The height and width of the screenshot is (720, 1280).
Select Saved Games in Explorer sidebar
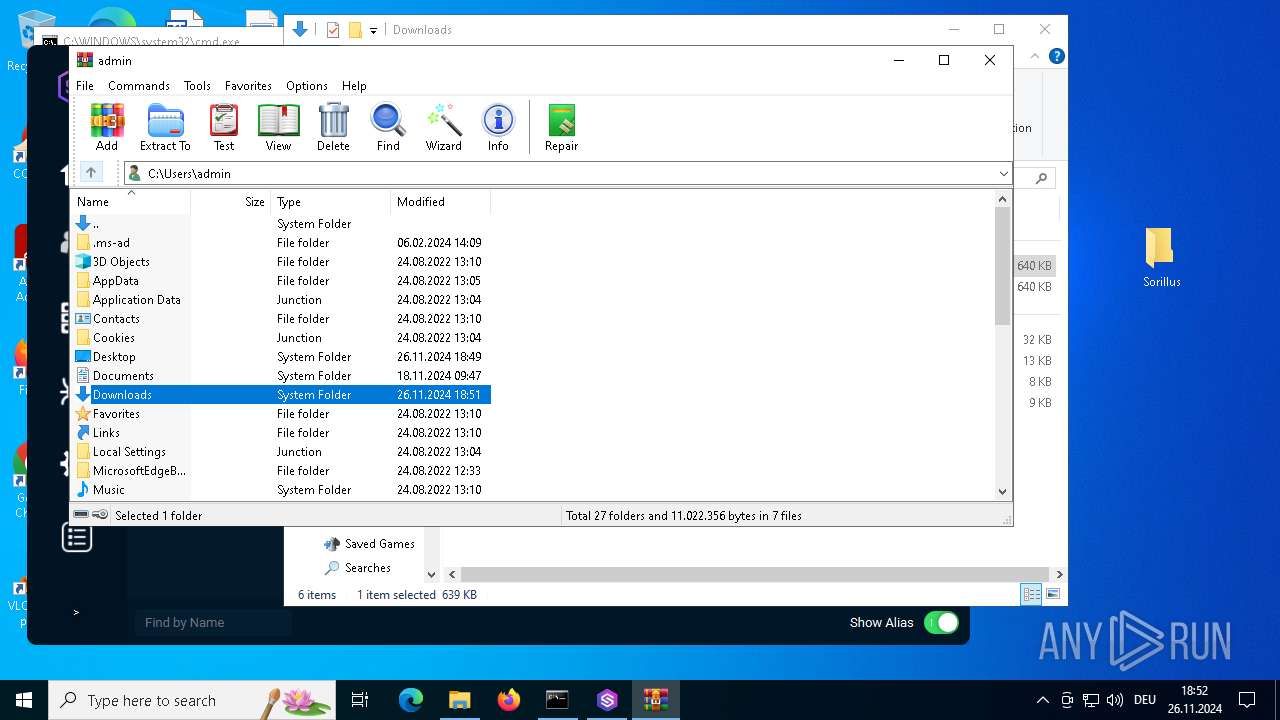click(x=369, y=544)
